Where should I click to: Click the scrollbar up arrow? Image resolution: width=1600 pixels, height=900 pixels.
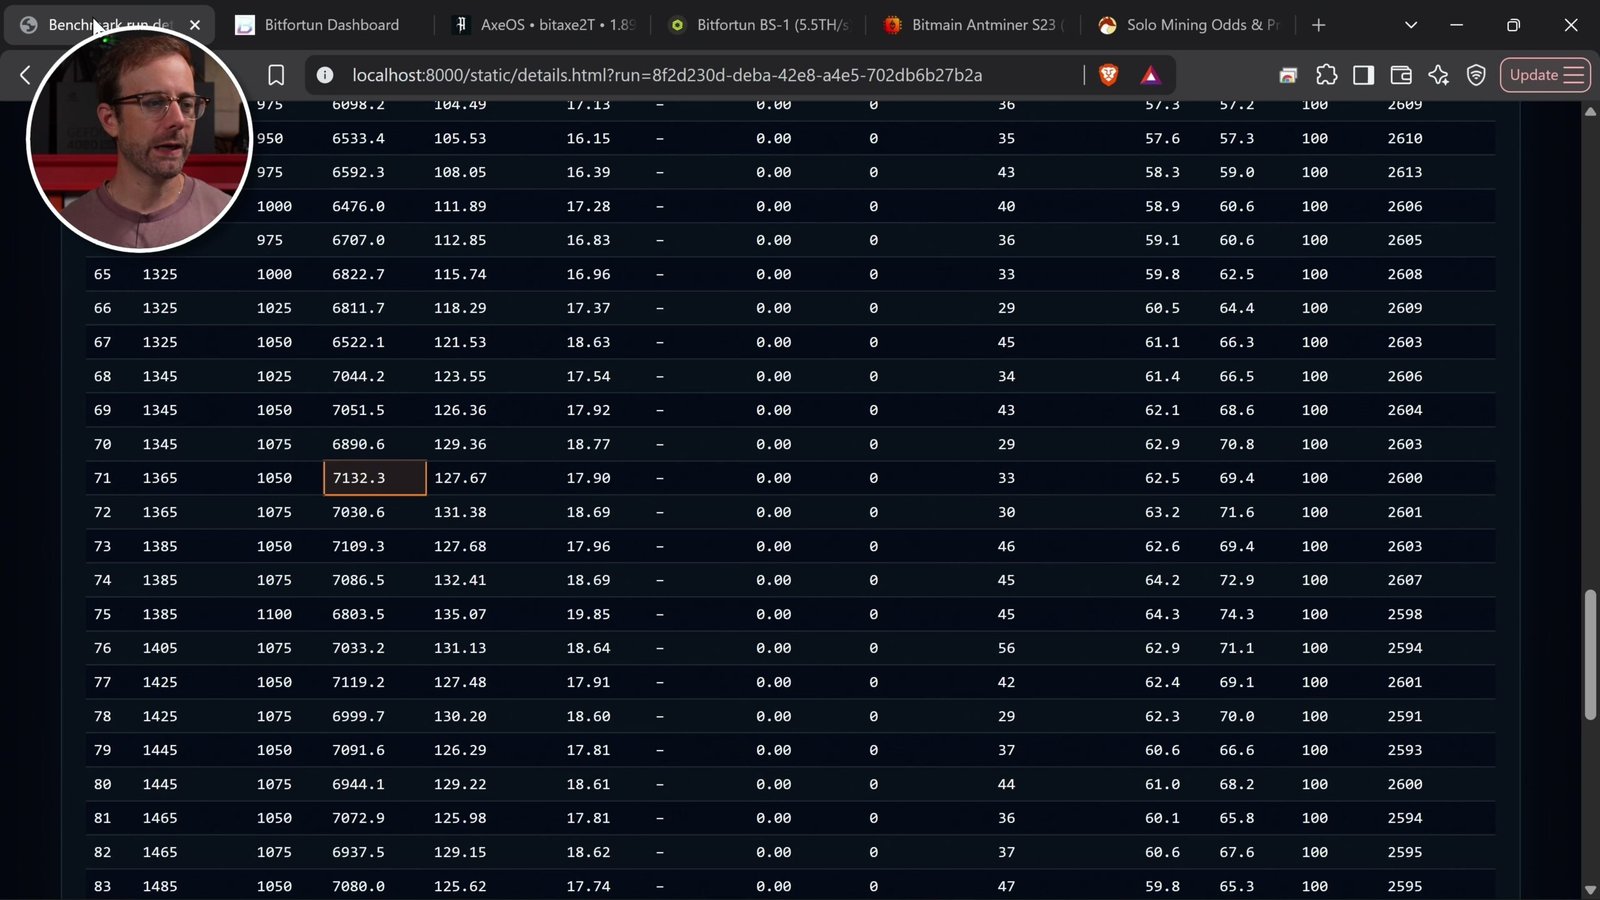point(1590,112)
